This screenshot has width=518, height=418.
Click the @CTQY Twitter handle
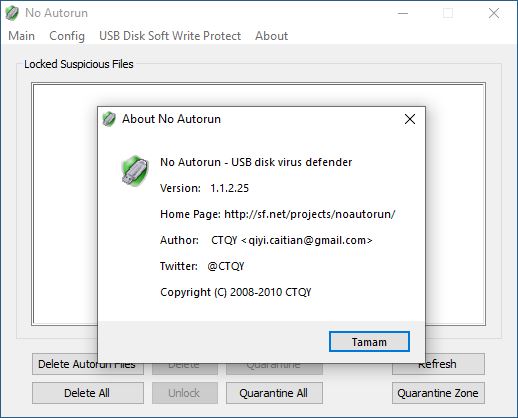(x=226, y=266)
